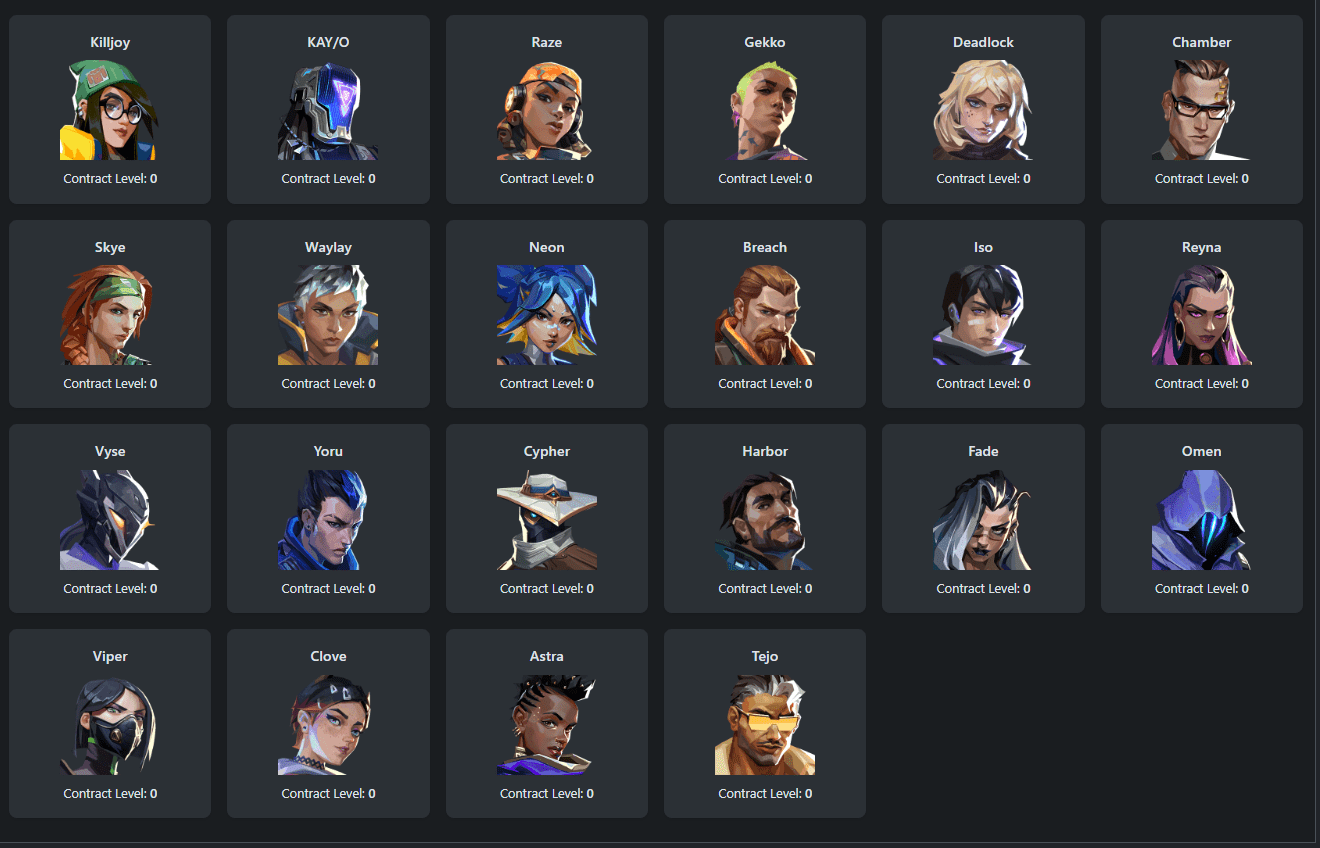Select Astra's agent portrait

547,725
